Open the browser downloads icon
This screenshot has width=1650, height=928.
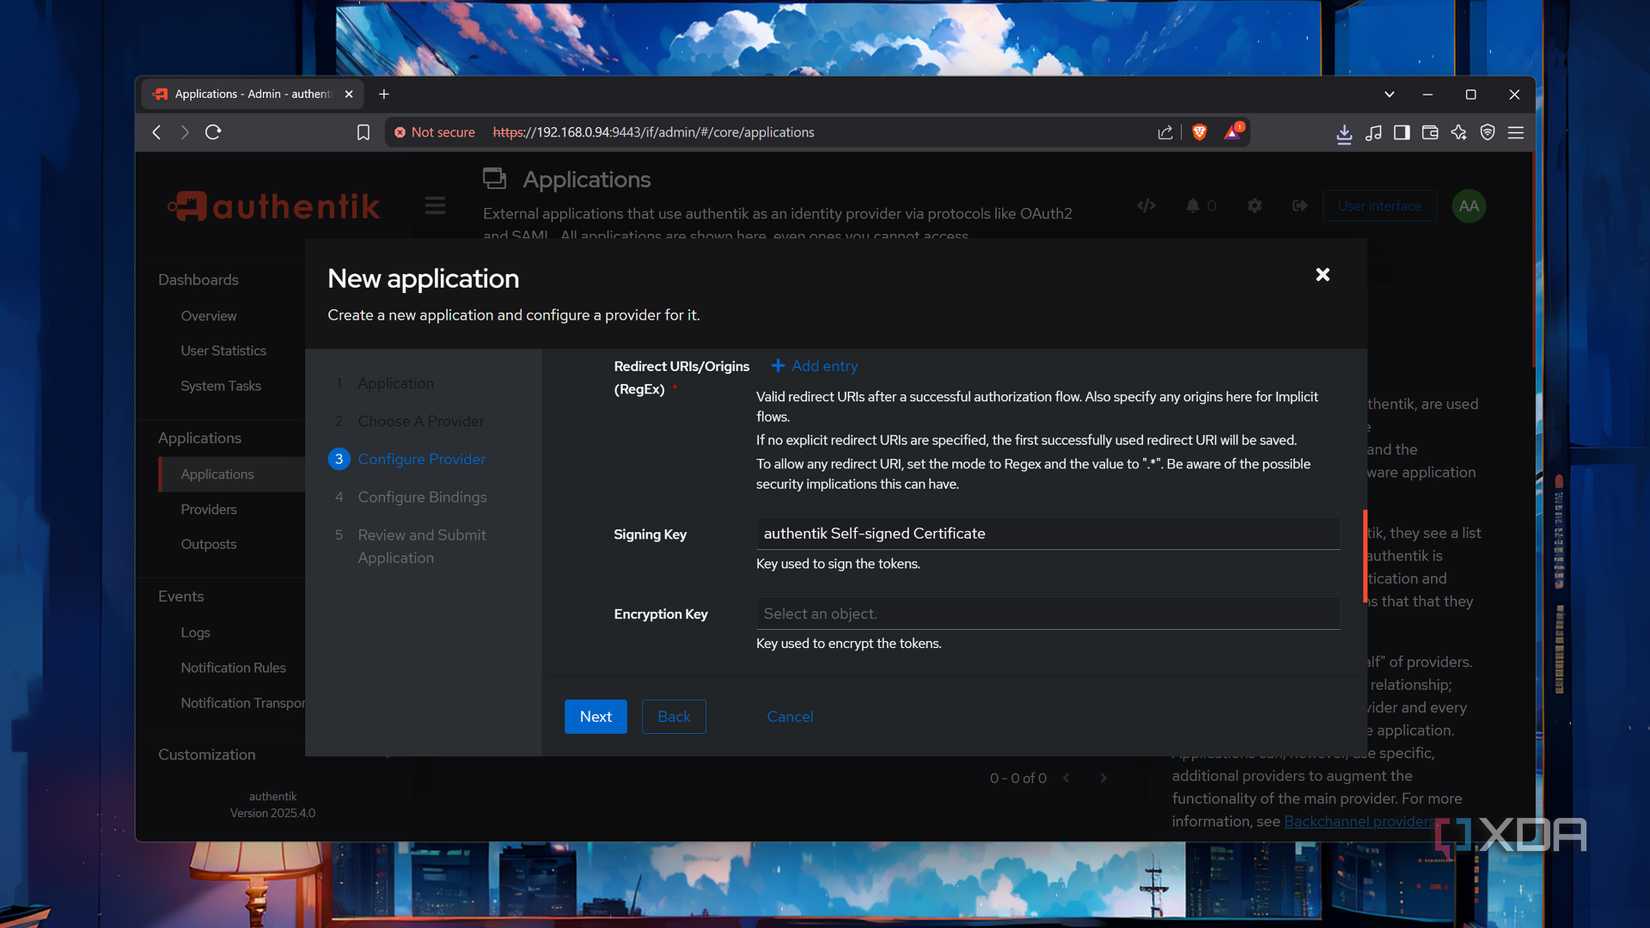point(1344,132)
